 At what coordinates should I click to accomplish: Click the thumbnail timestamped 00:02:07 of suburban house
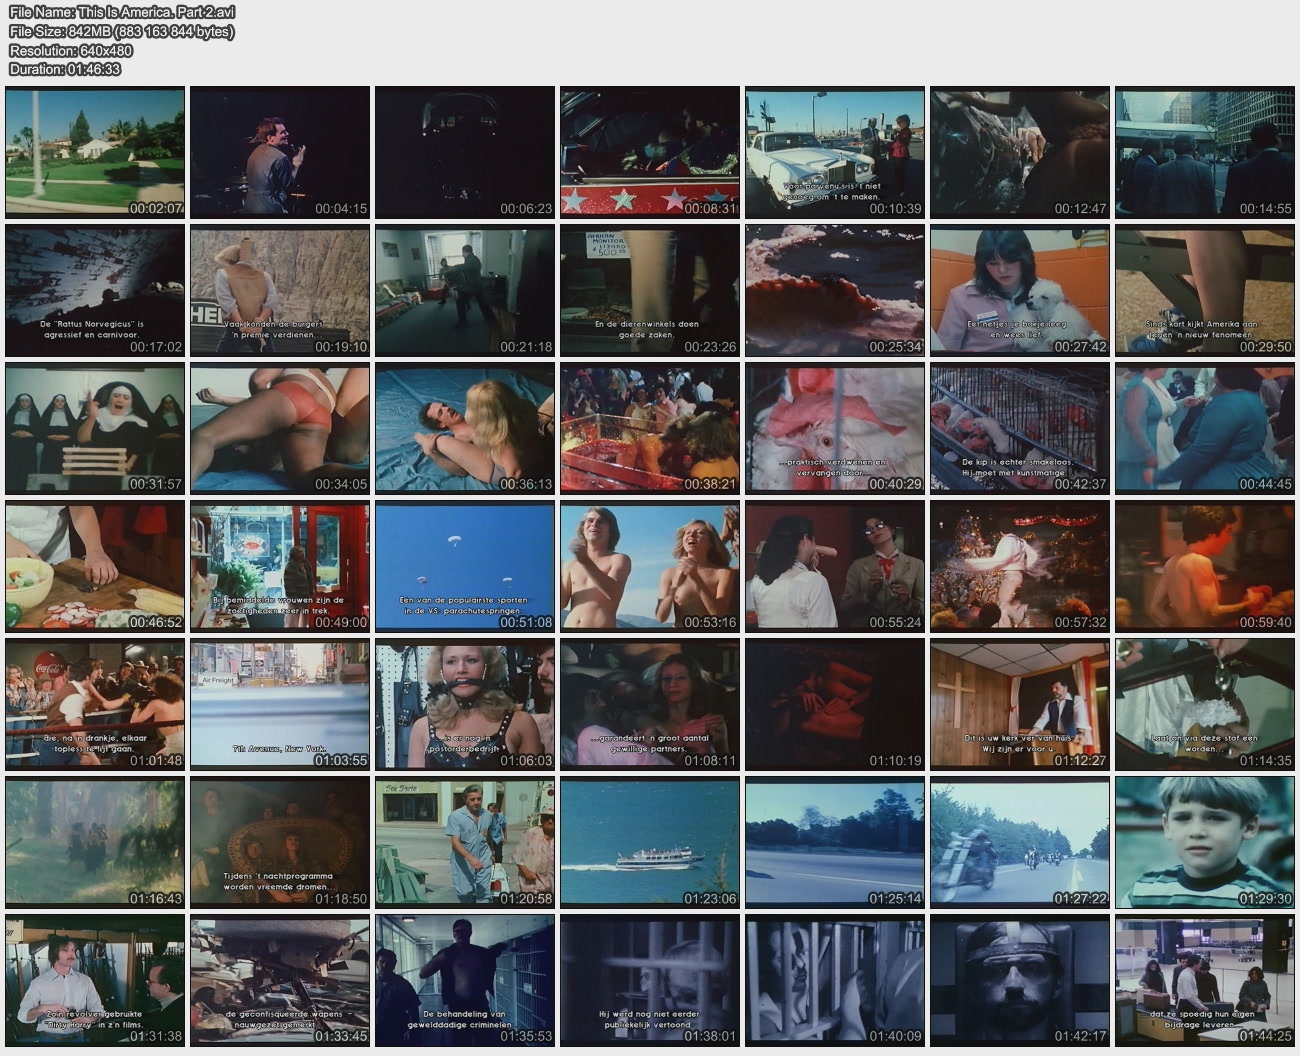click(x=95, y=152)
